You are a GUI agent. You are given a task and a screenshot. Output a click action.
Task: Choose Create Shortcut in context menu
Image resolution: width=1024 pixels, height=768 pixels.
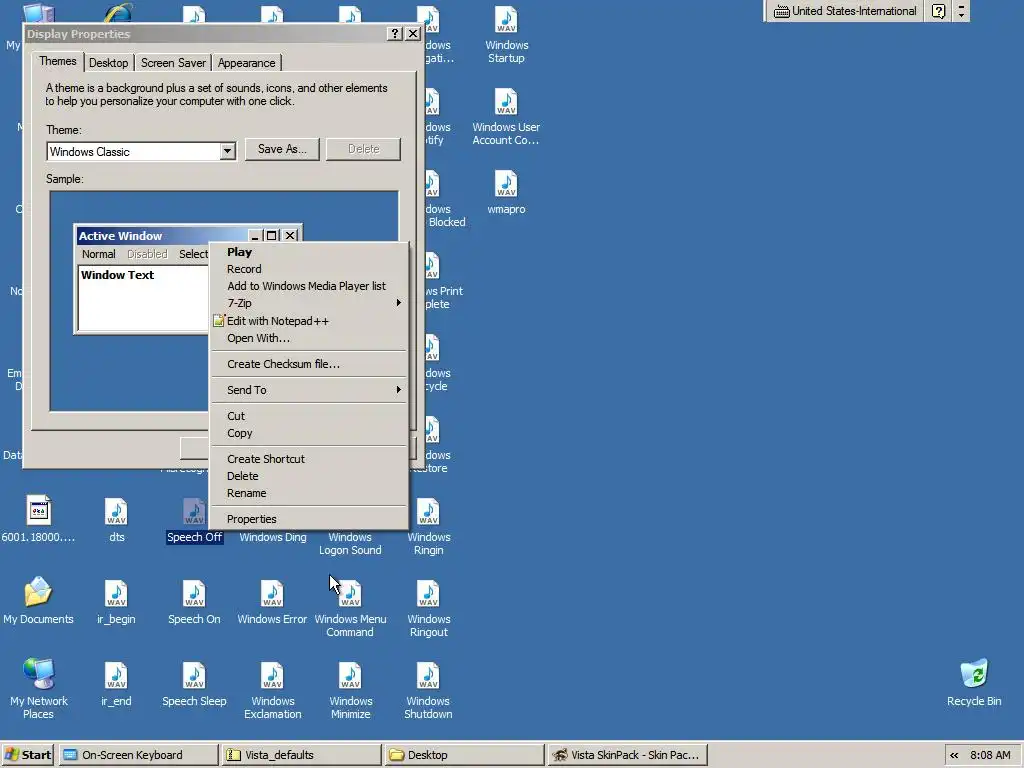[x=309, y=459]
